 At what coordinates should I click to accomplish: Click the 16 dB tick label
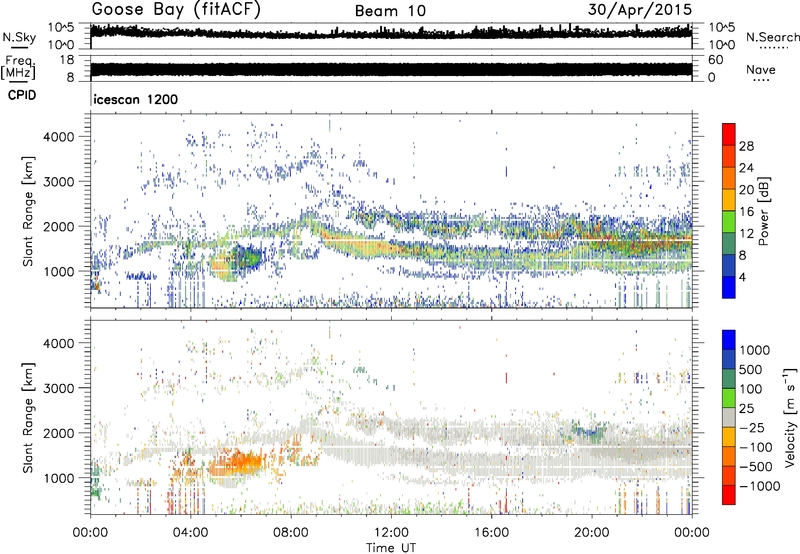click(746, 212)
